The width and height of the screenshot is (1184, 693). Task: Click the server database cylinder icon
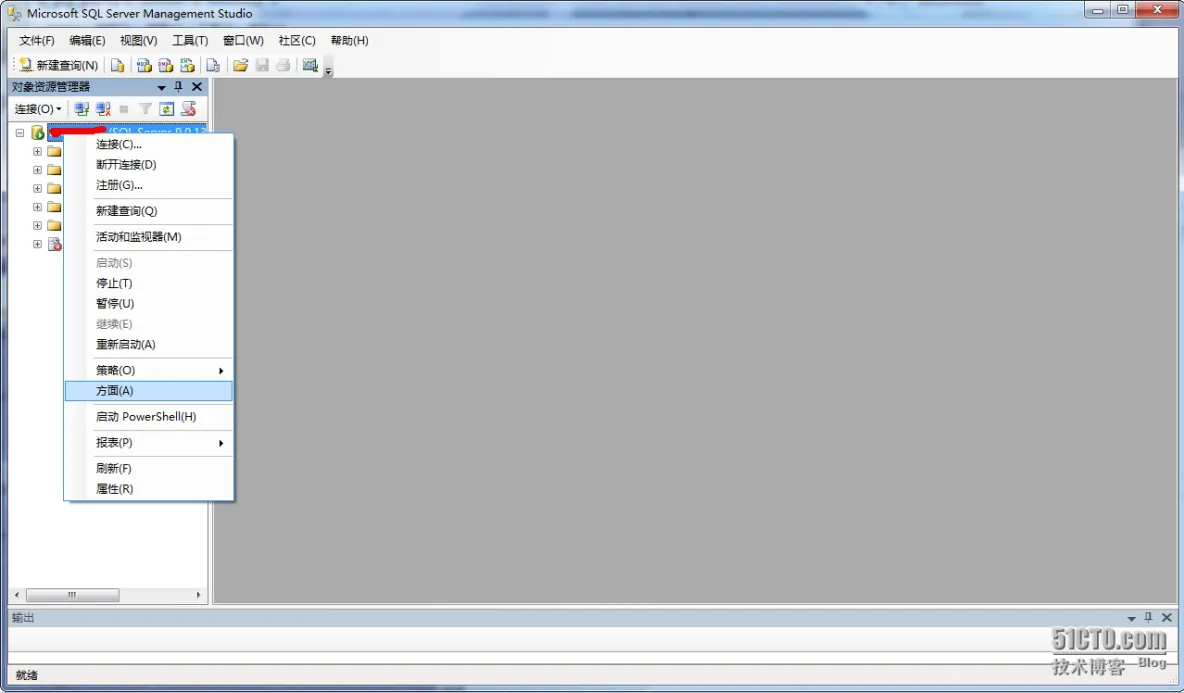click(x=37, y=133)
